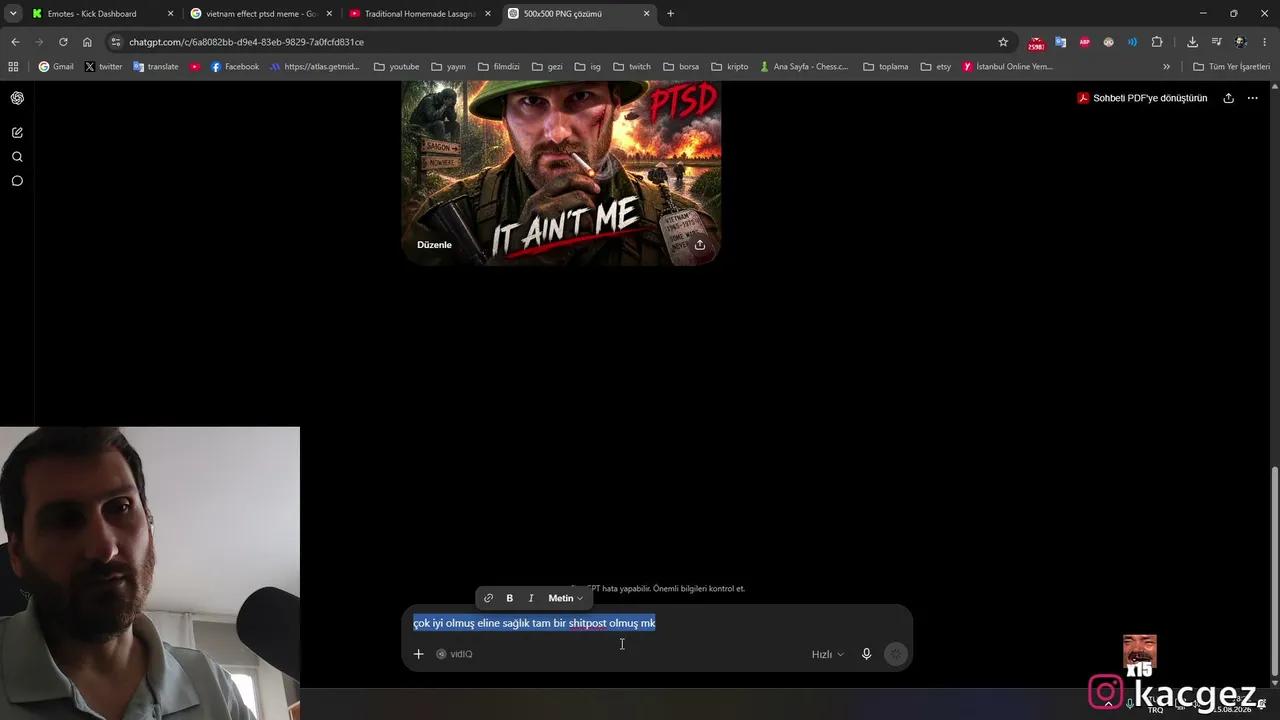Screen dimensions: 1280x720
Task: Go to browser home page
Action: click(x=87, y=42)
